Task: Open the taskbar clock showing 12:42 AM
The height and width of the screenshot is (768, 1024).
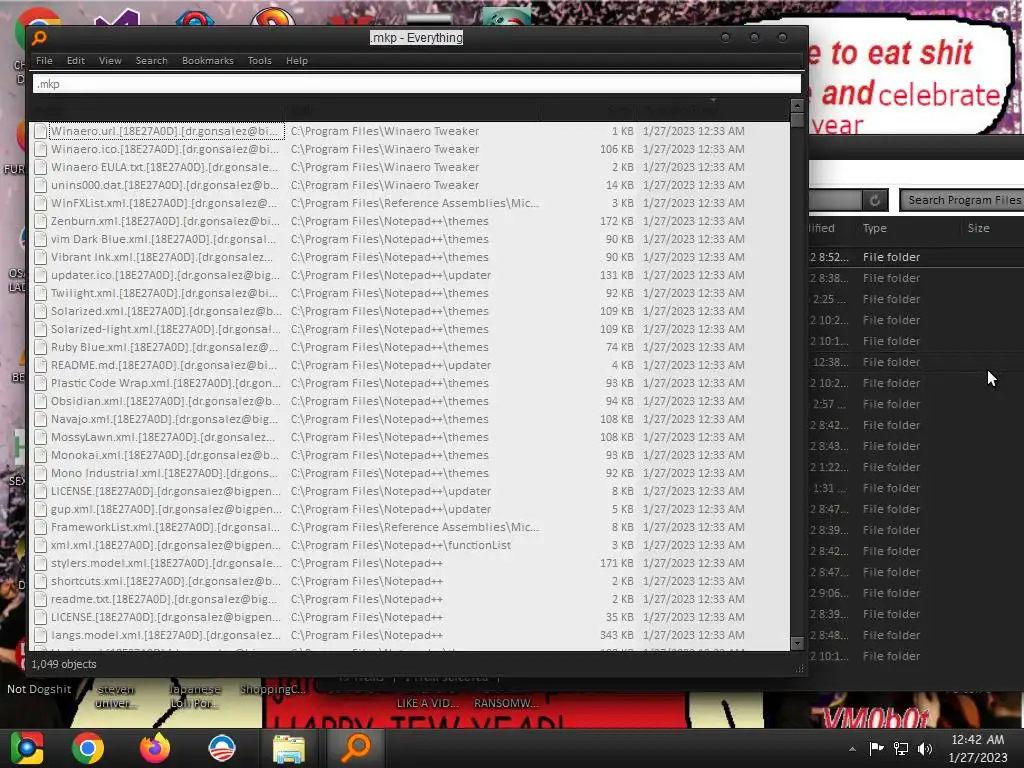Action: point(978,748)
